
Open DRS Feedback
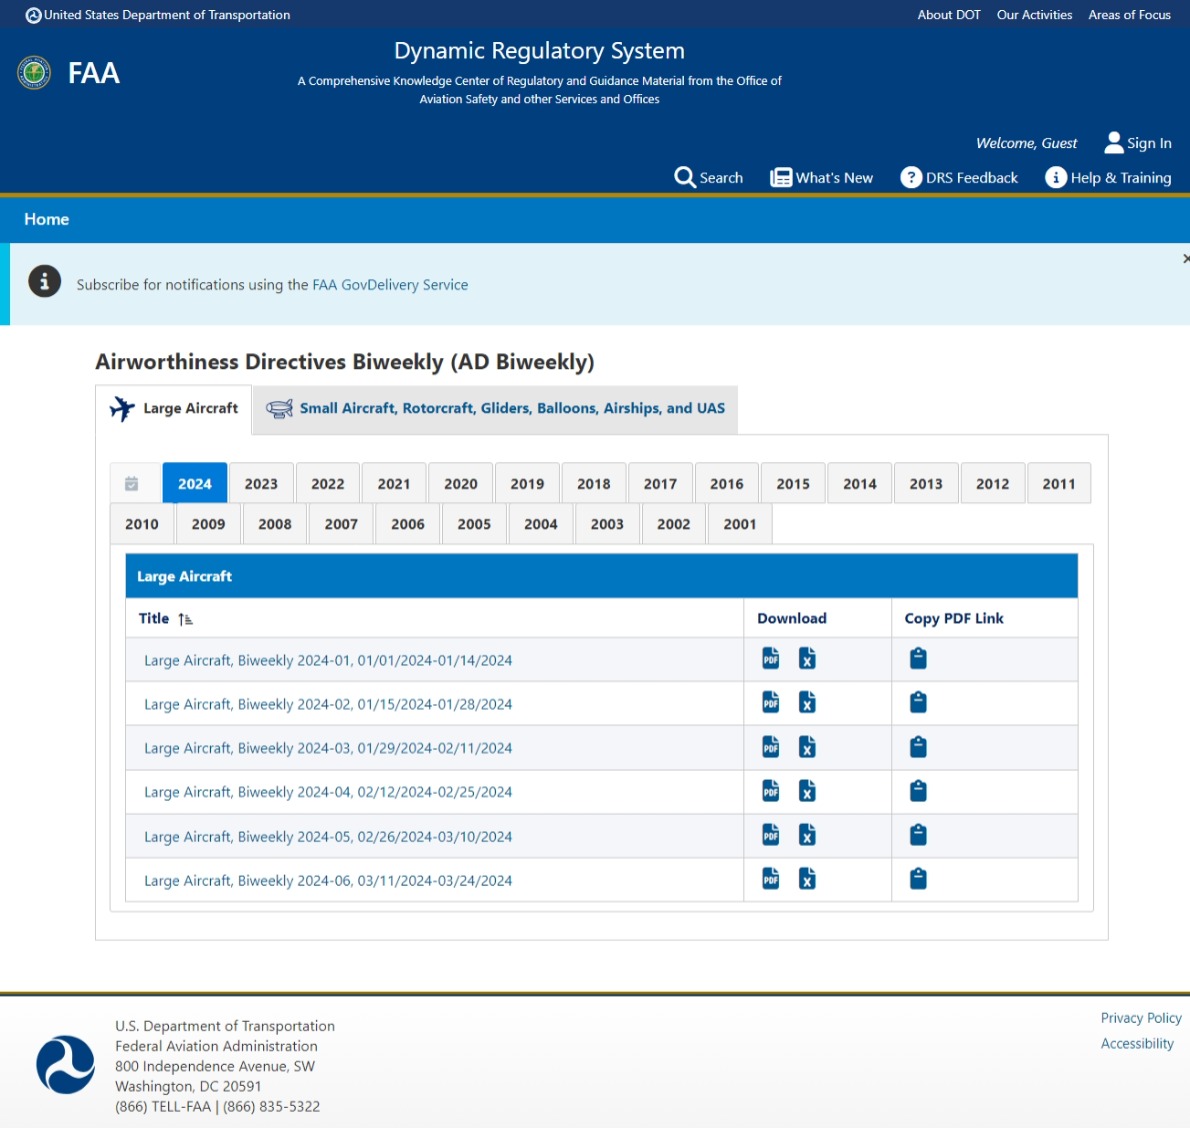pos(960,178)
